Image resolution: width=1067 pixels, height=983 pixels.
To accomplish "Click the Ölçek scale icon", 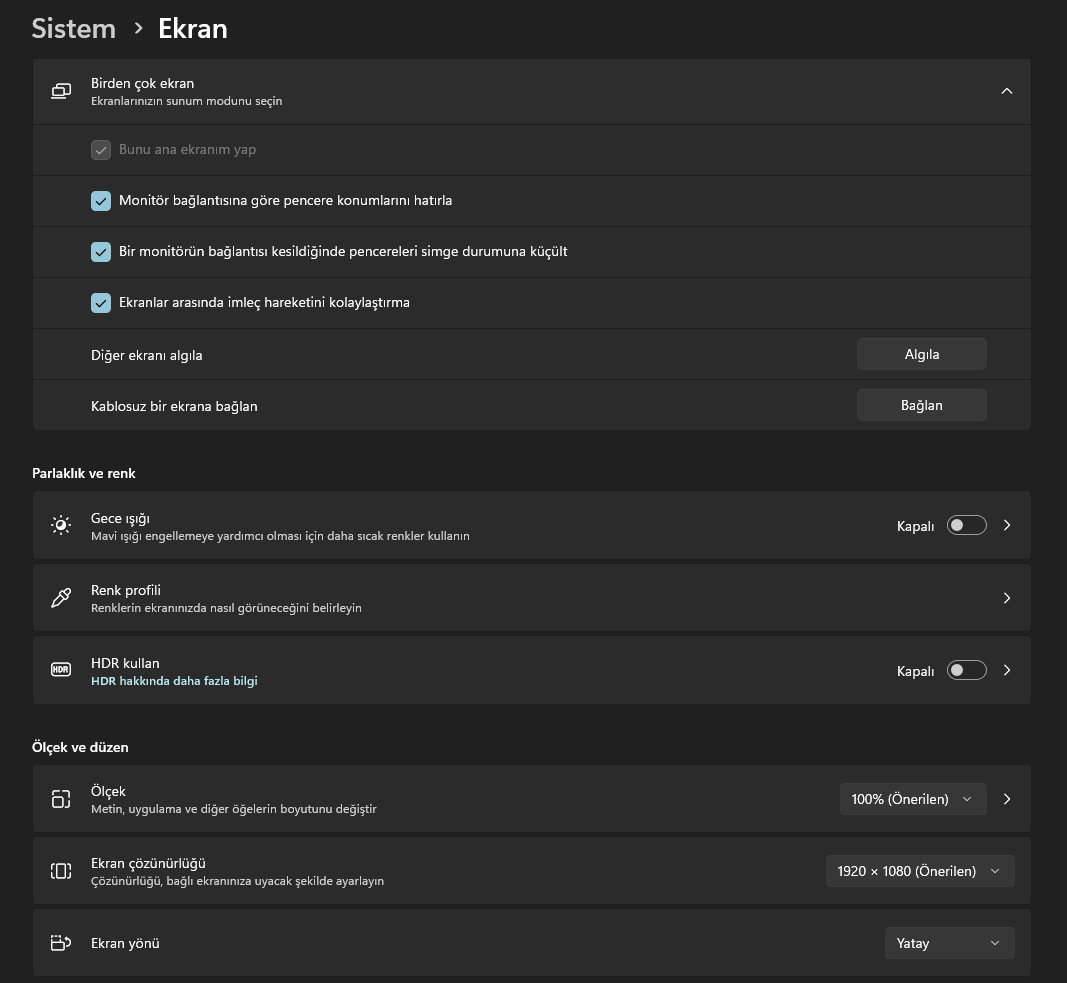I will [61, 799].
